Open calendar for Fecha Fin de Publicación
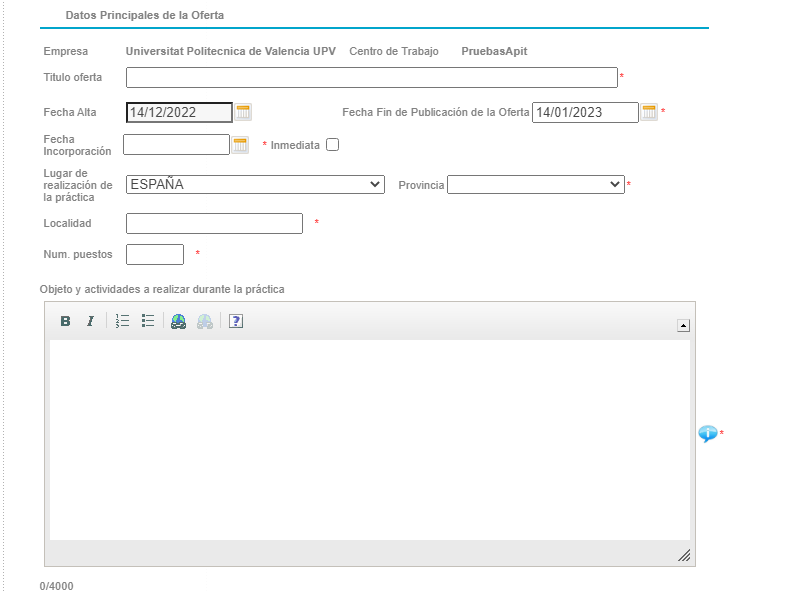792x591 pixels. point(649,112)
